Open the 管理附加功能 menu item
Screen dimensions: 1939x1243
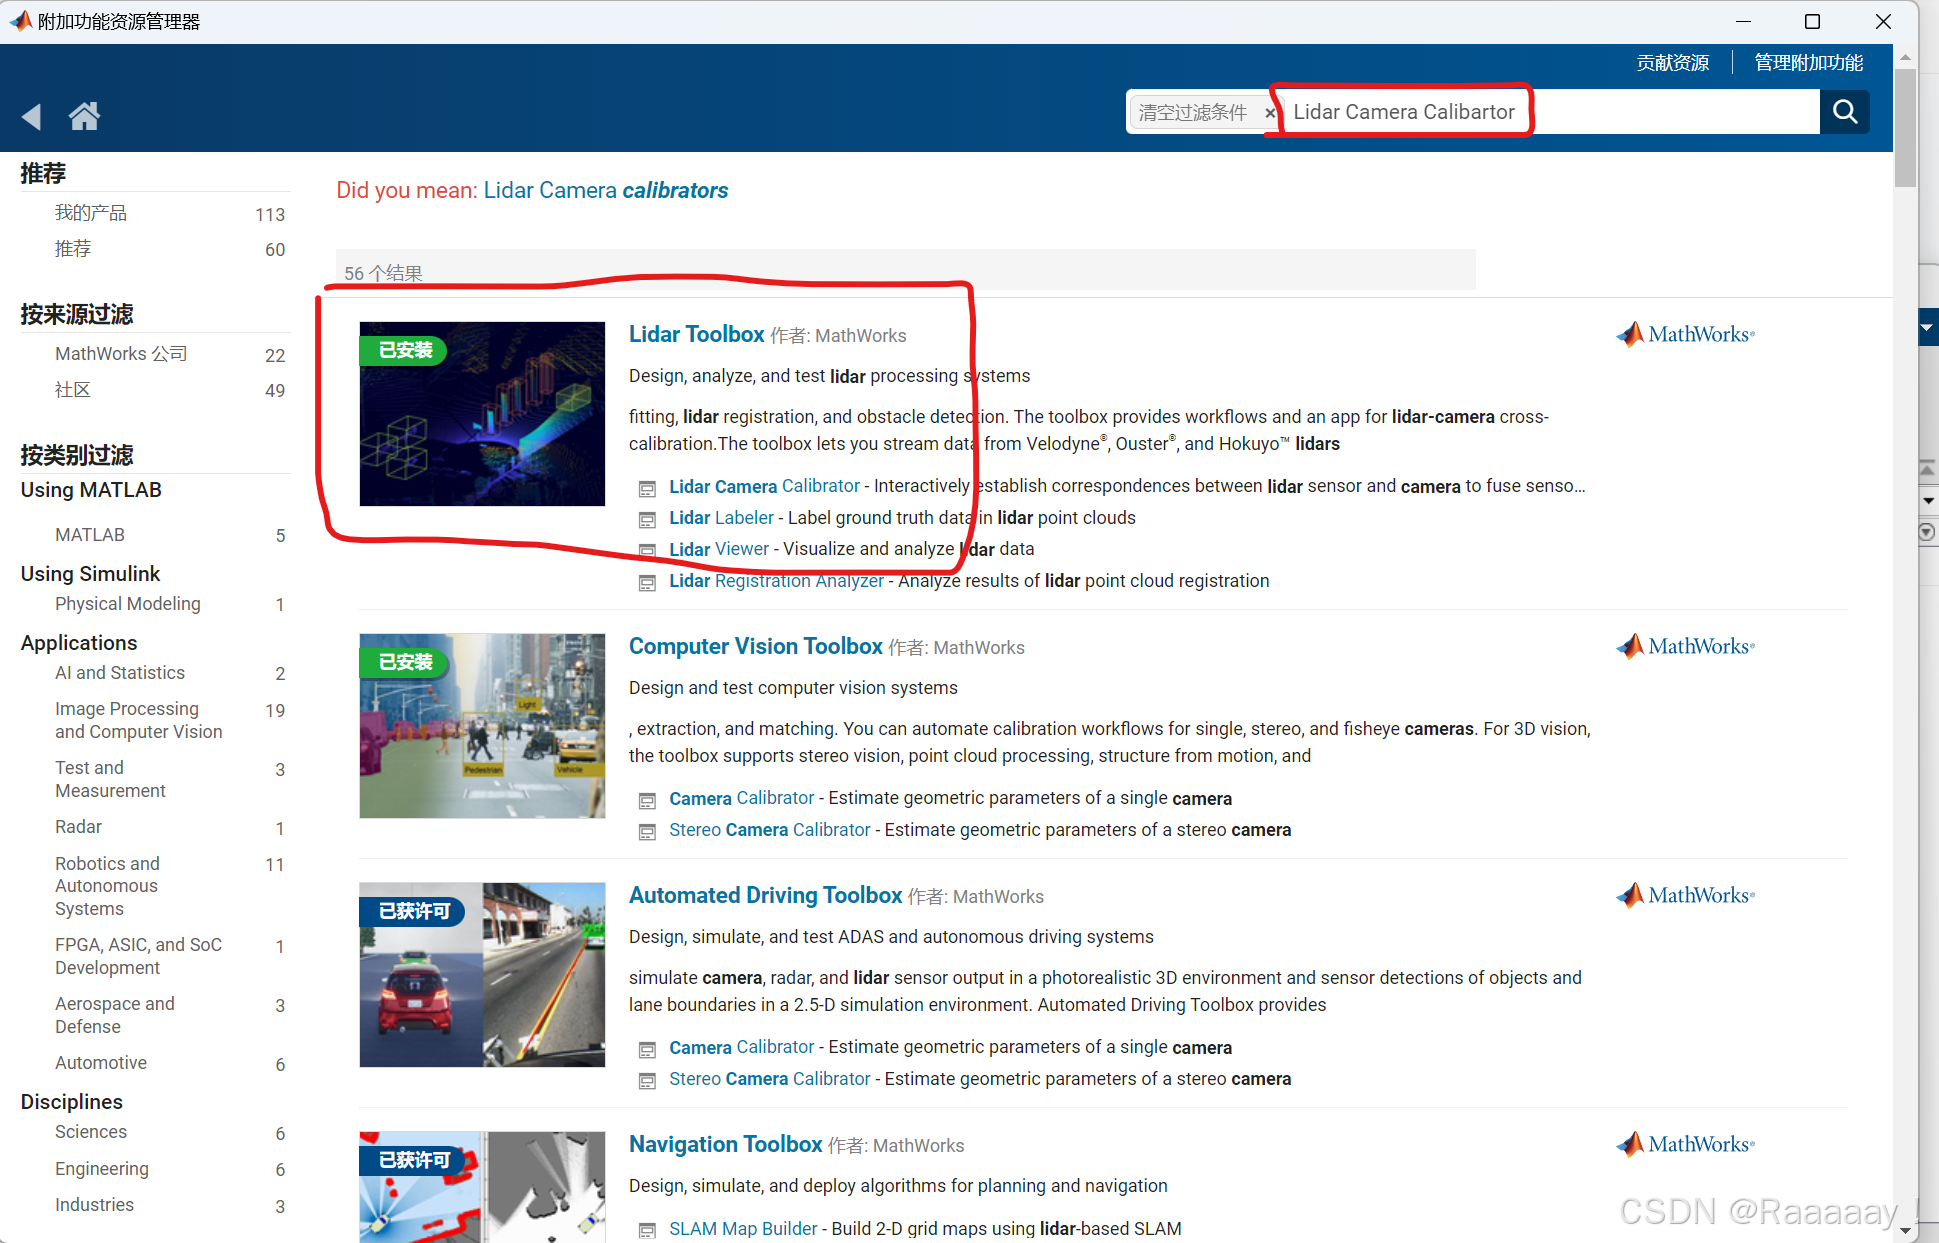point(1808,63)
